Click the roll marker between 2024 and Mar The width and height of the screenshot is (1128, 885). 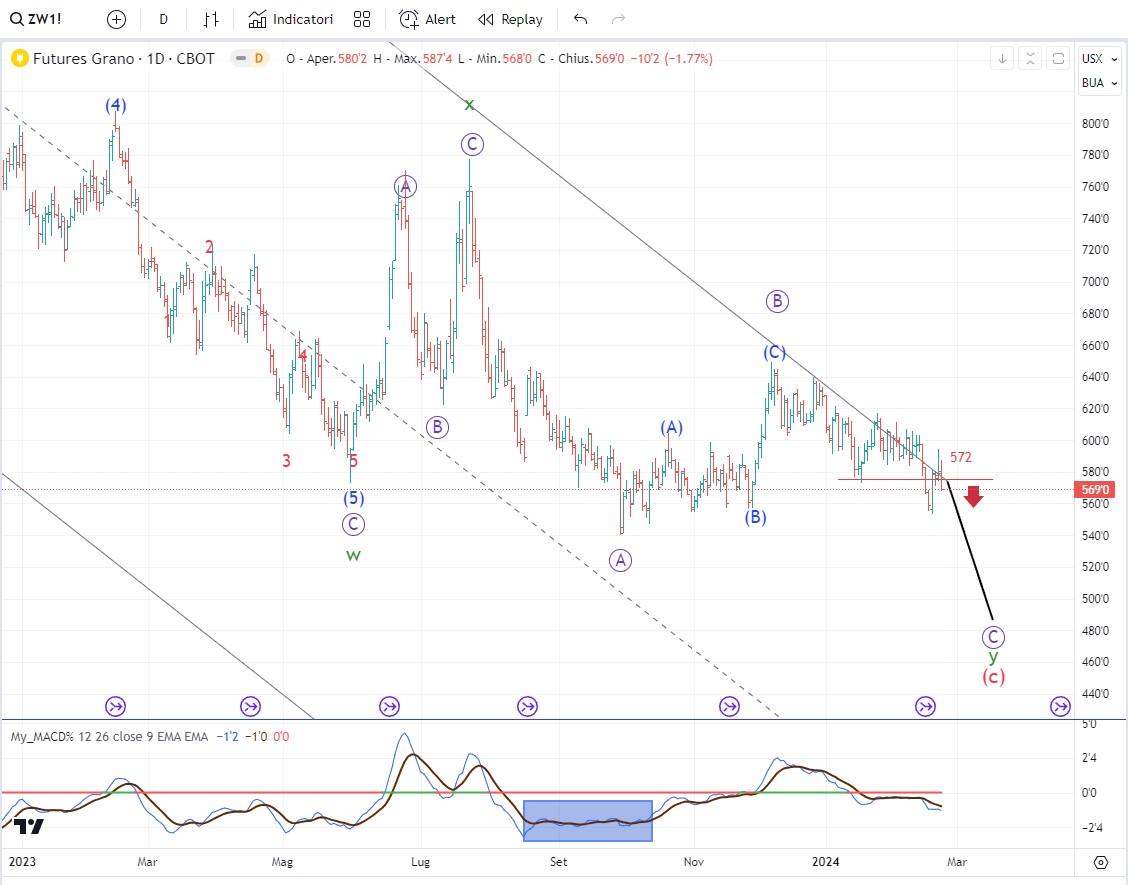point(925,707)
